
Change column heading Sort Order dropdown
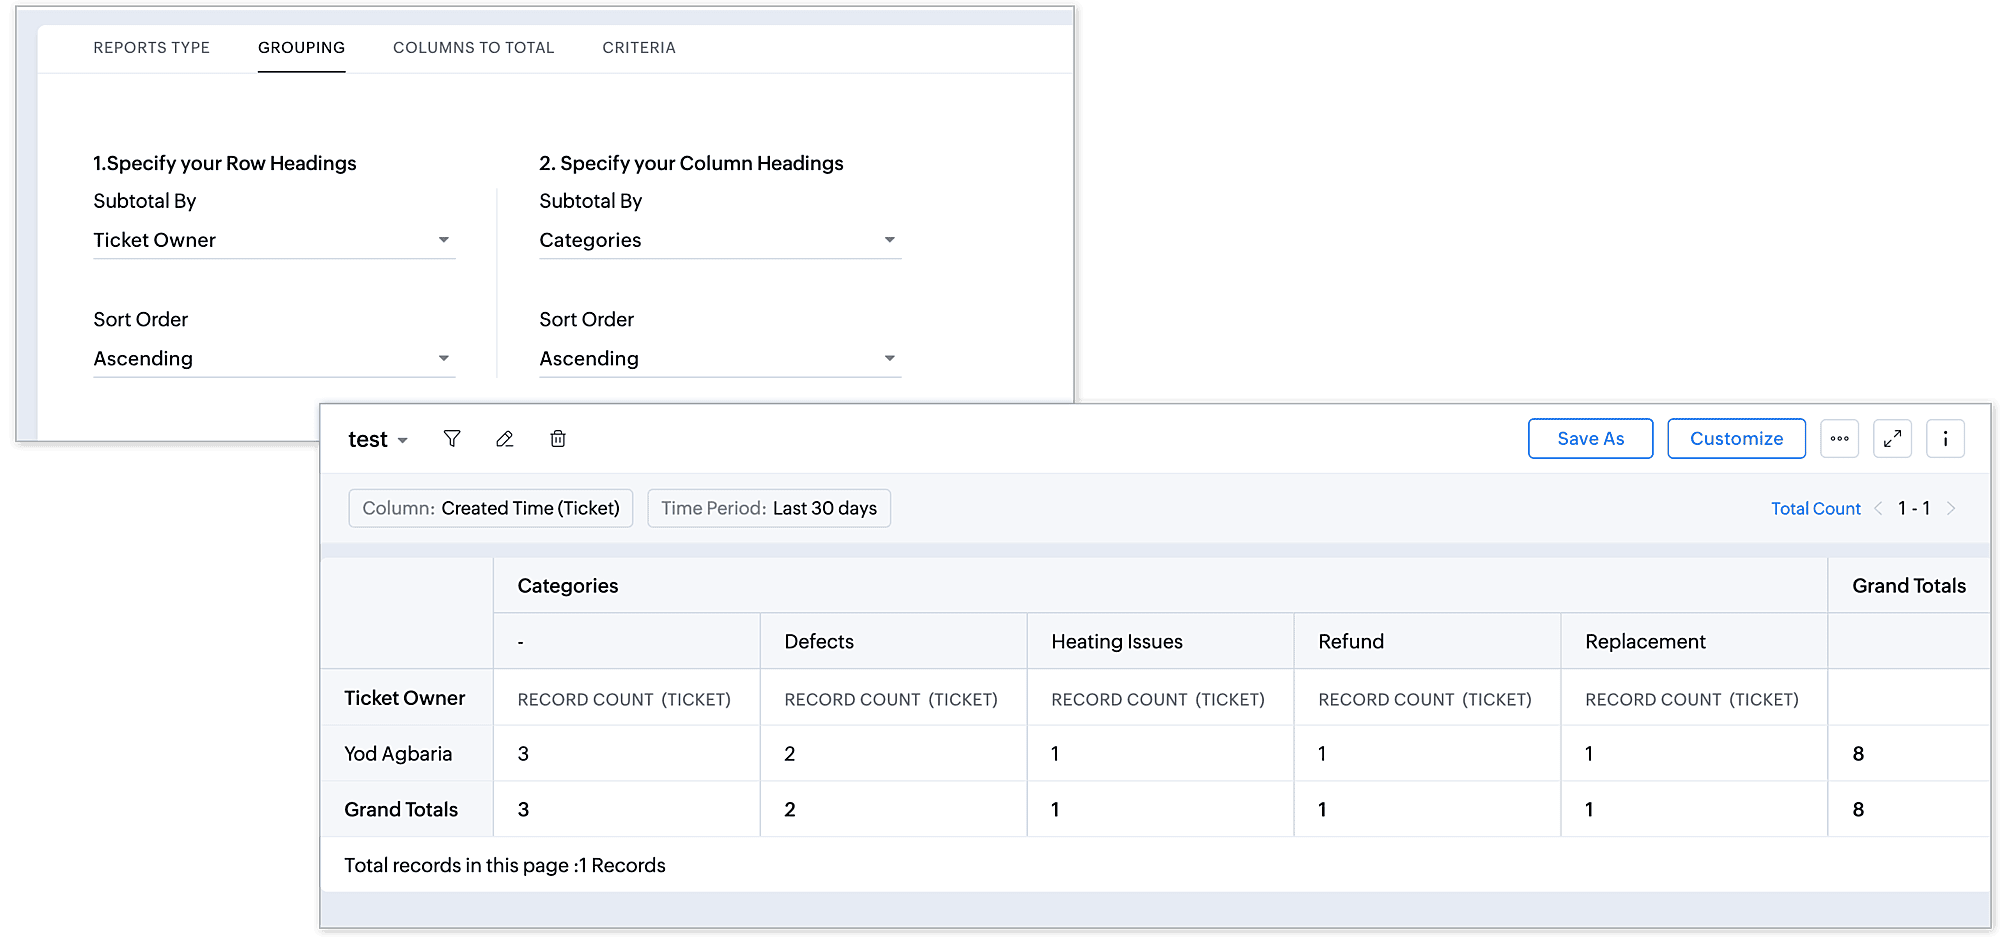[x=720, y=358]
